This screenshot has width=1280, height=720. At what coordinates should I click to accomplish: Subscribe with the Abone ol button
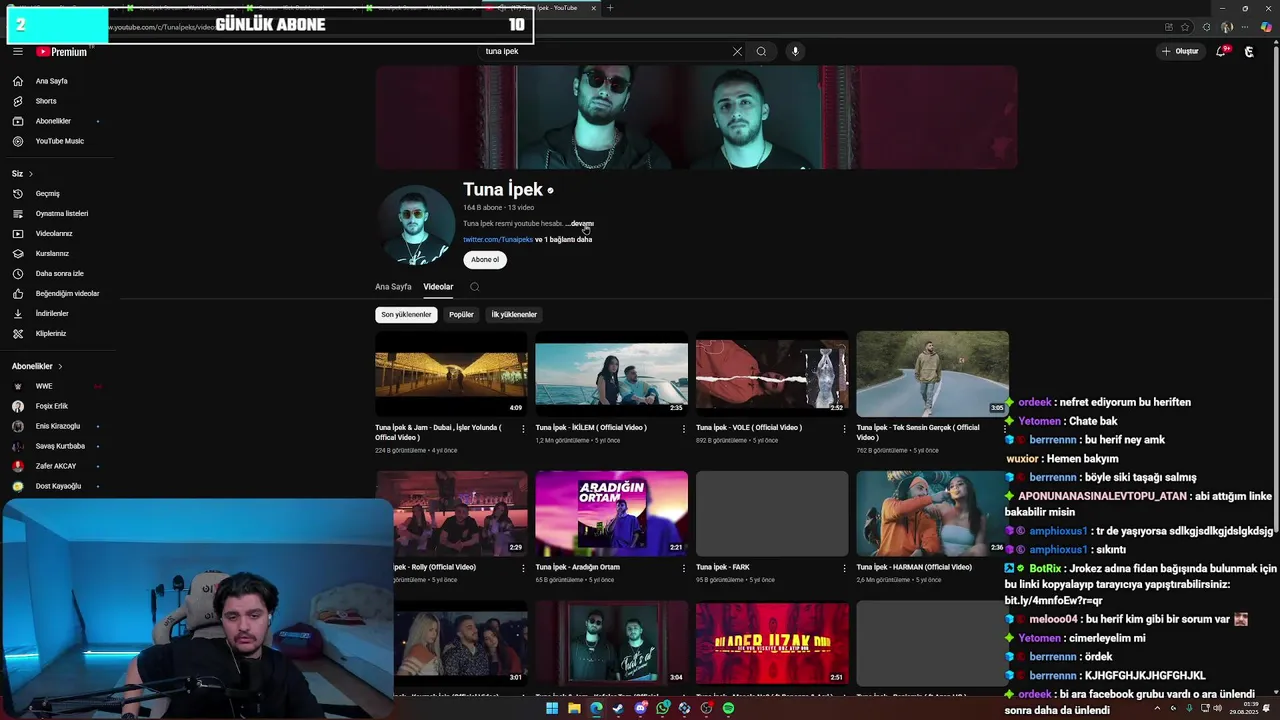pyautogui.click(x=485, y=260)
